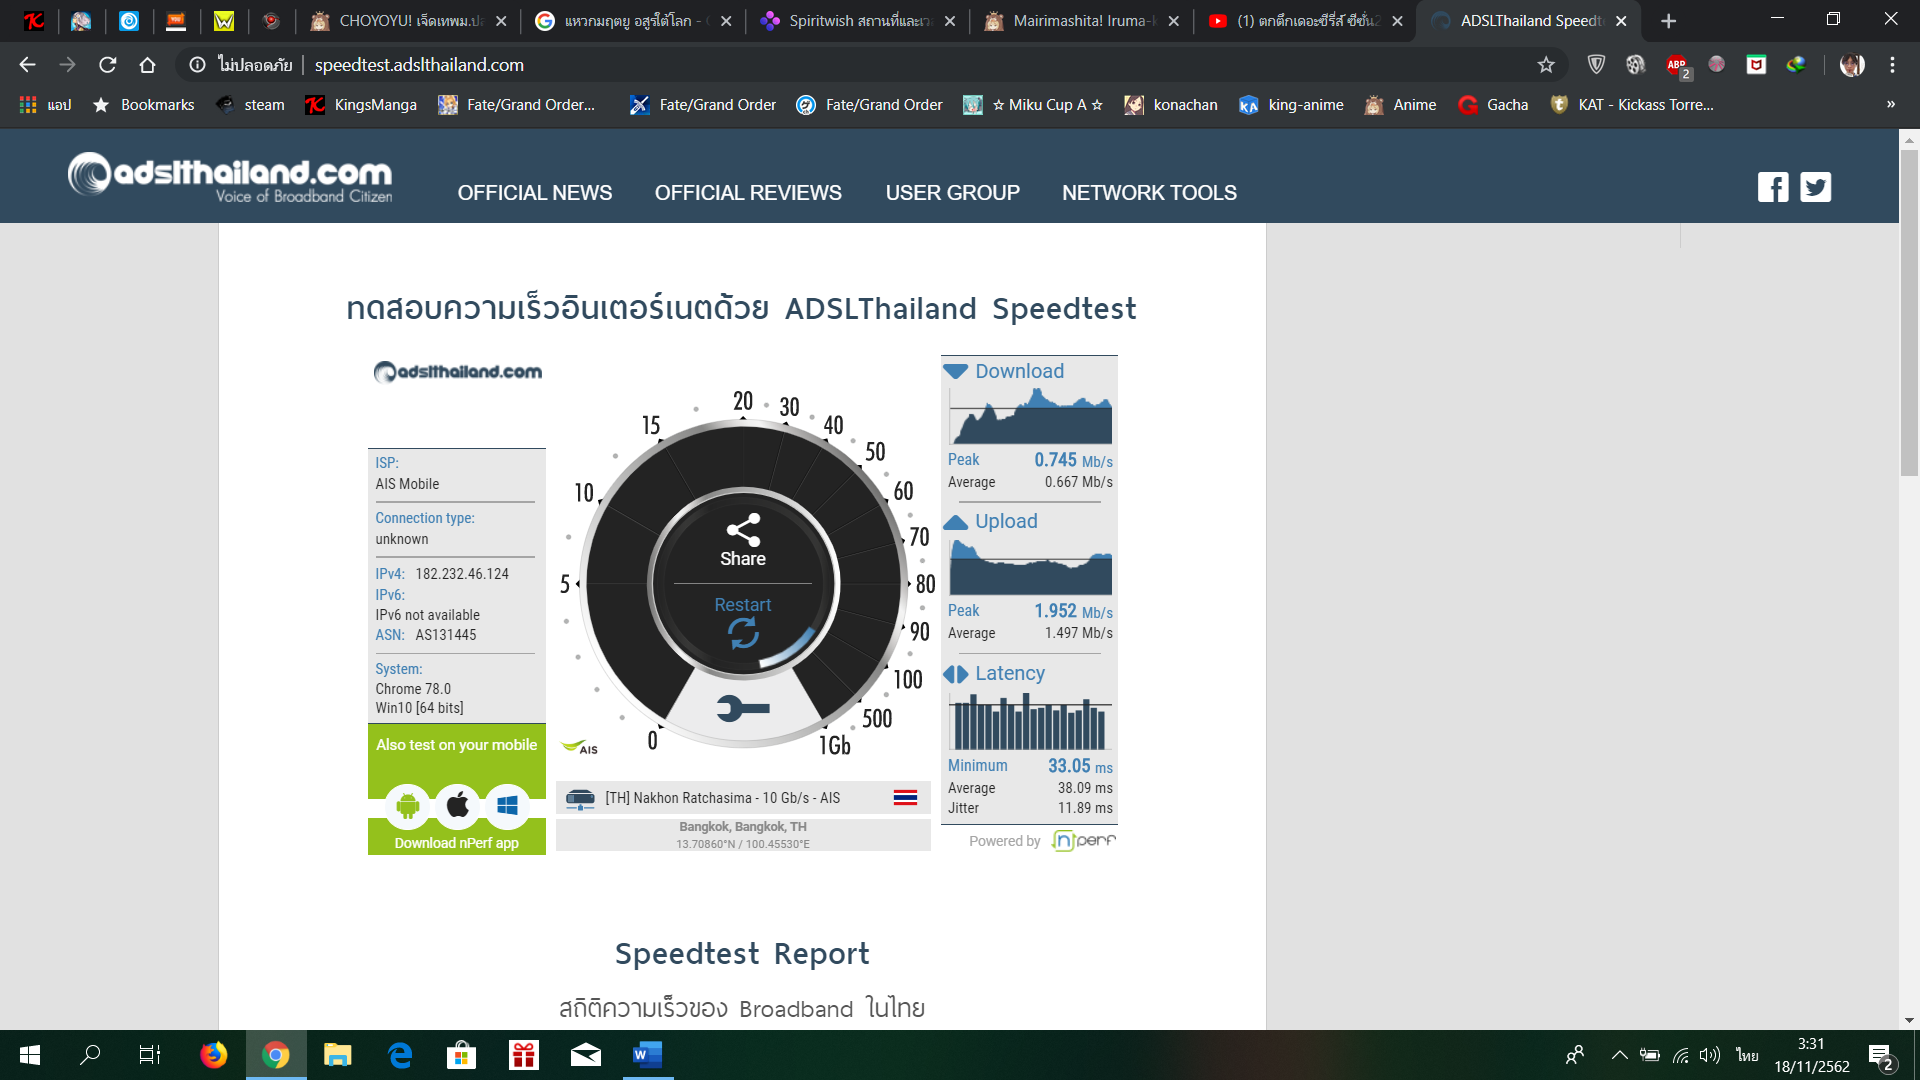
Task: Open the Facebook page icon in the header
Action: tap(1773, 187)
